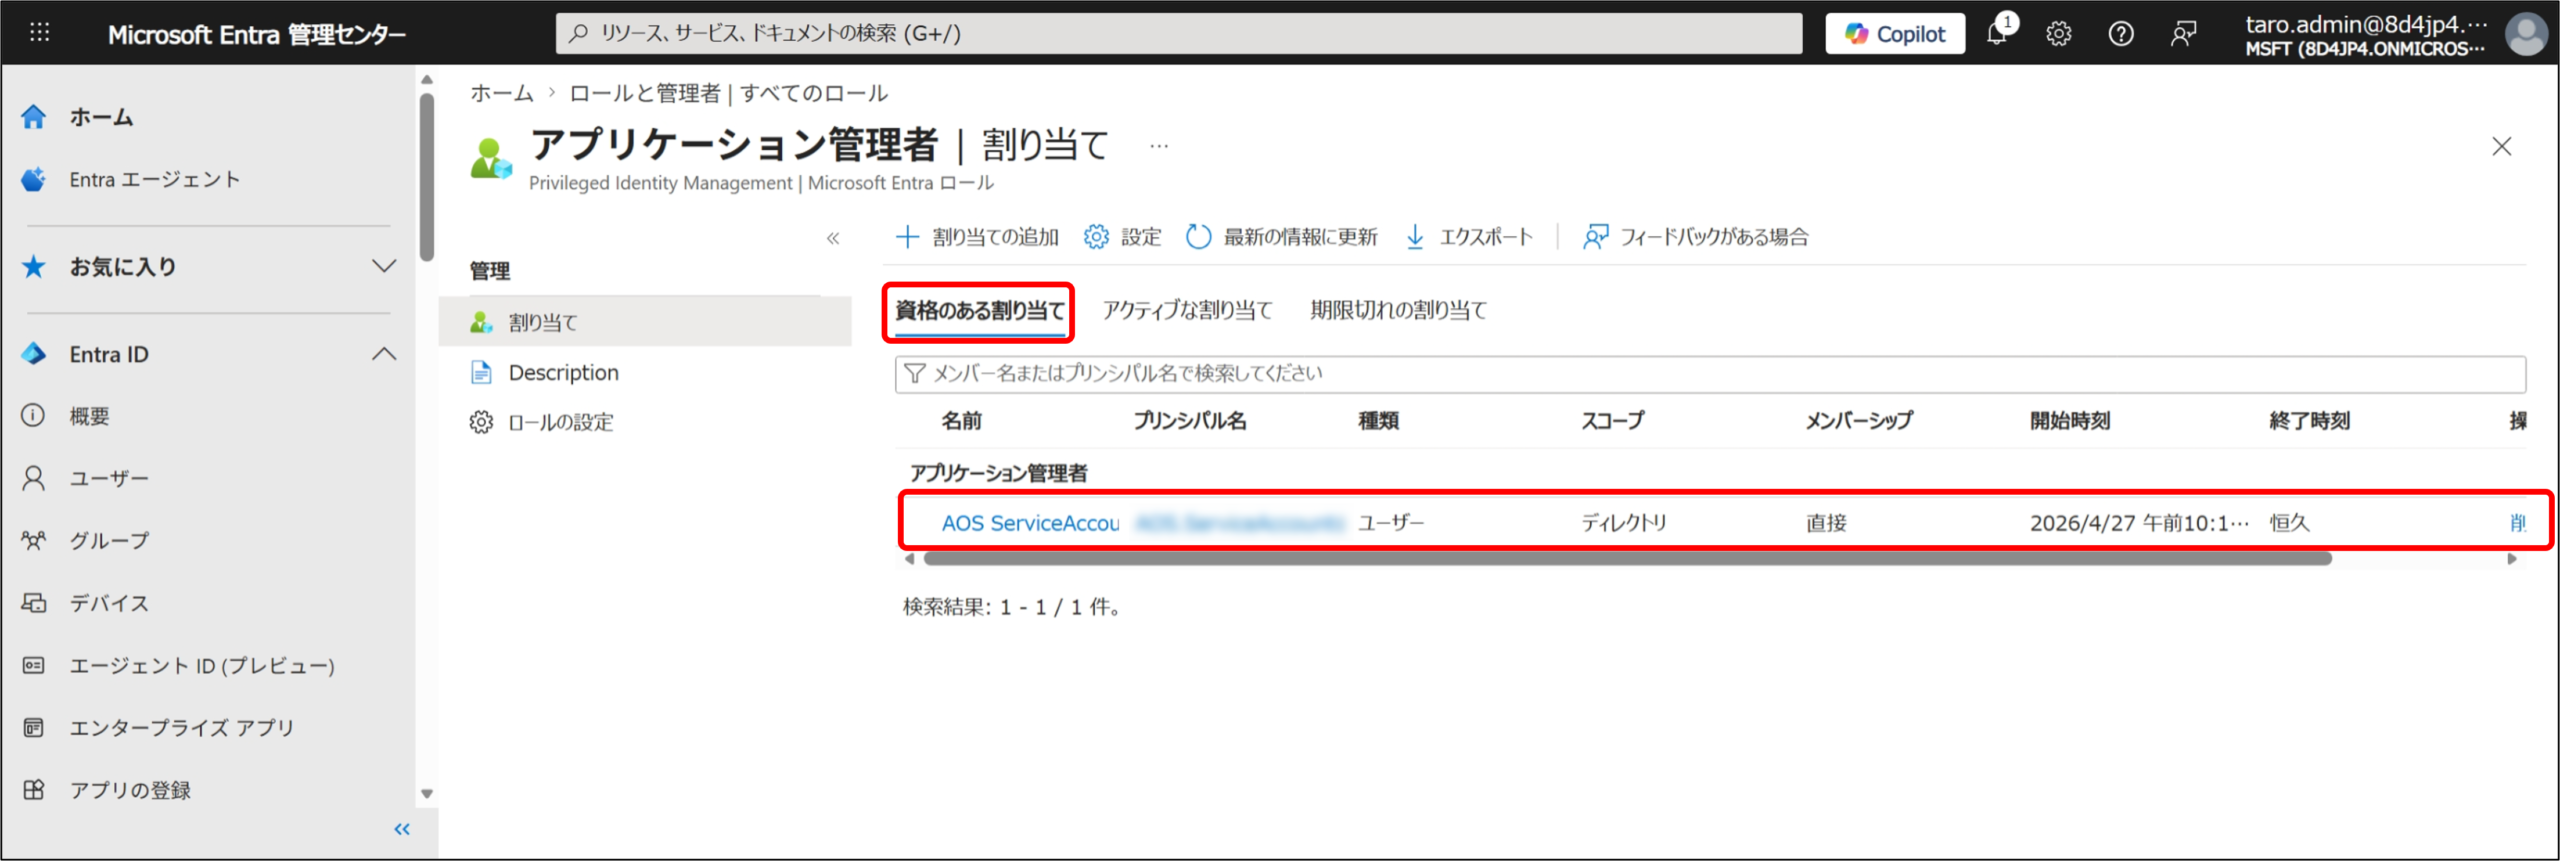2560x861 pixels.
Task: Switch to the 期限切れの割り当て tab
Action: coord(1398,311)
